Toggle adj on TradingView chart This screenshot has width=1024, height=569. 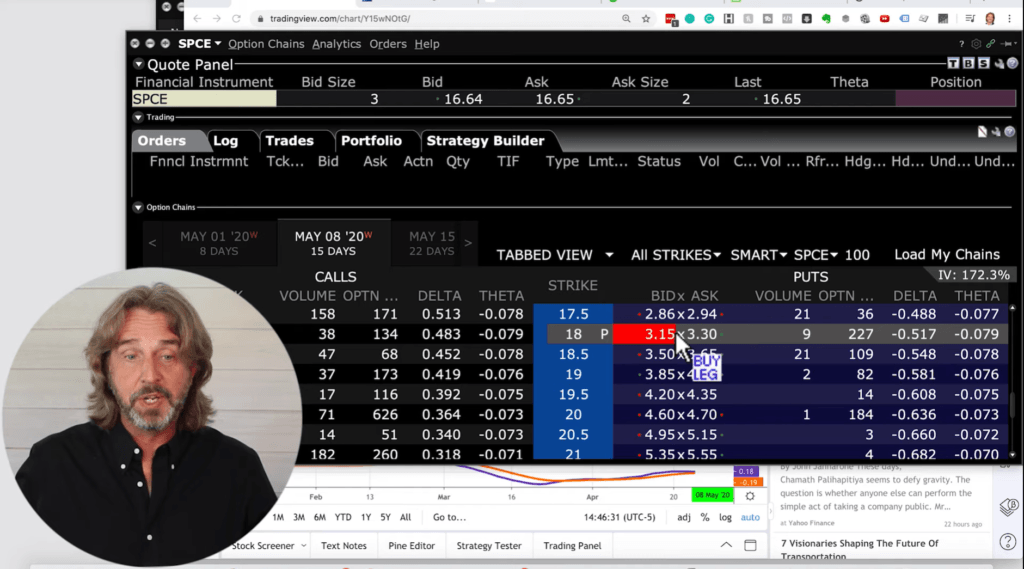pos(684,517)
